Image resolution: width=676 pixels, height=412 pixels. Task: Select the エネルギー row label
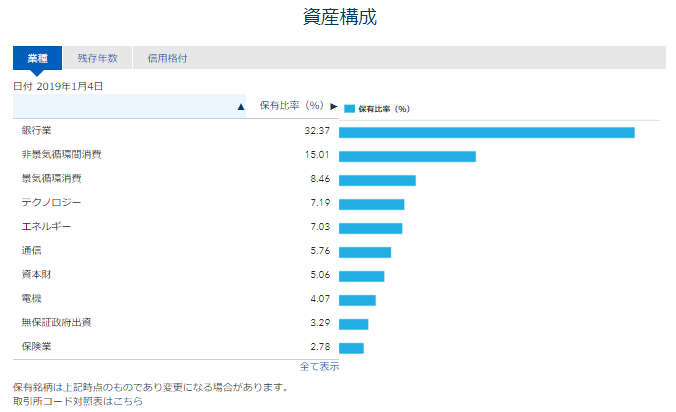pyautogui.click(x=47, y=227)
